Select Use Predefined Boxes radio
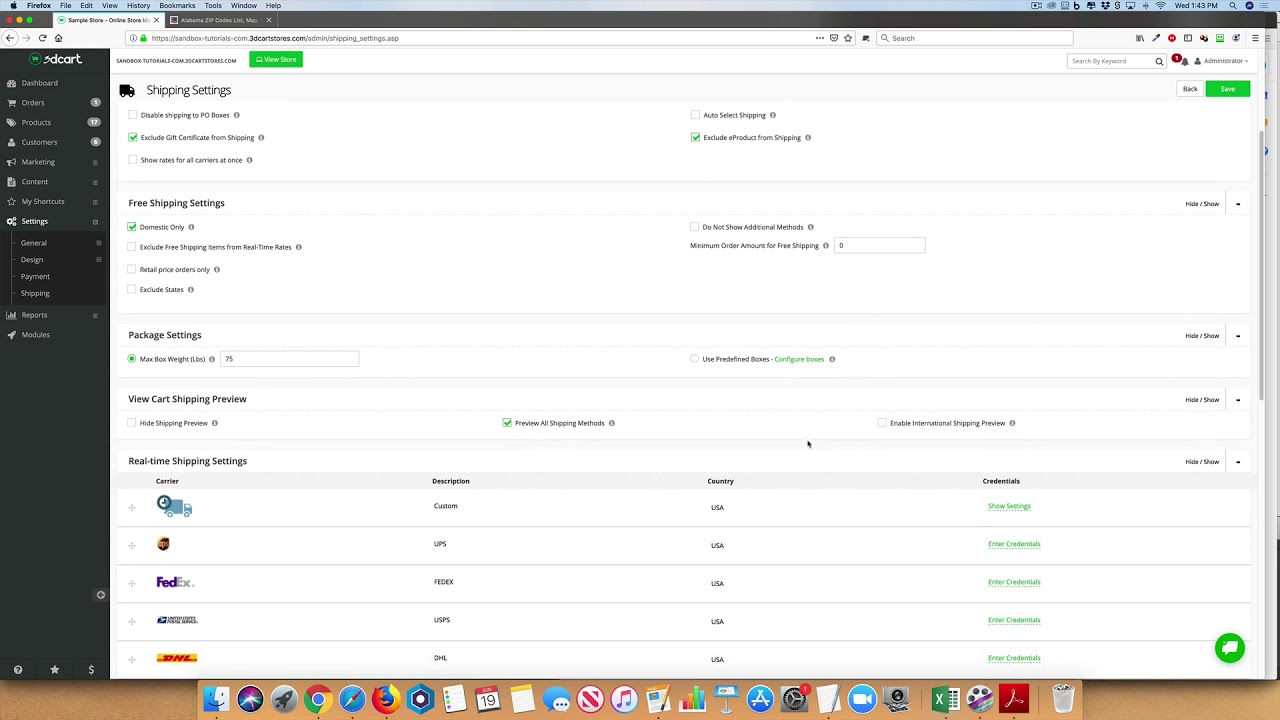 click(695, 359)
